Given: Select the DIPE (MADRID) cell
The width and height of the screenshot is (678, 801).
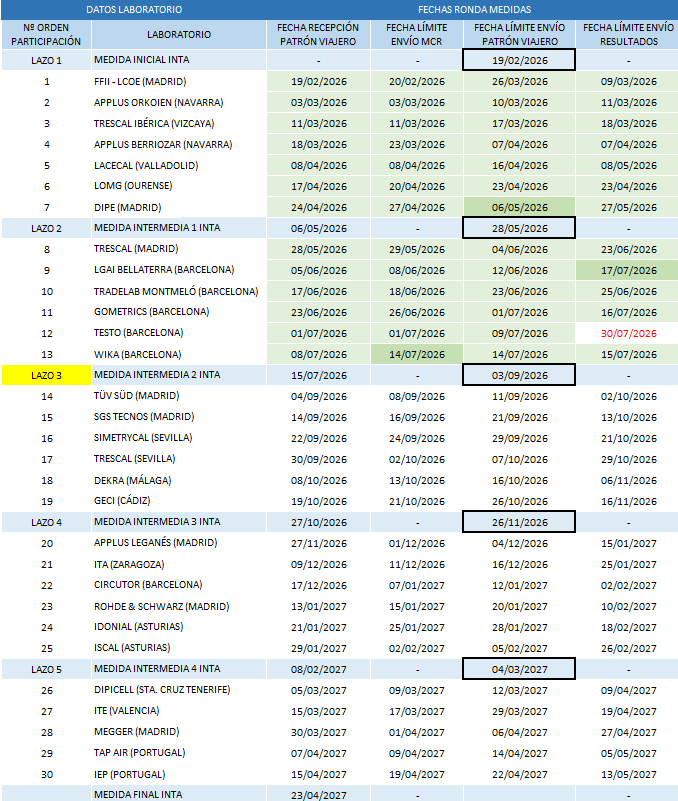Looking at the screenshot, I should [x=179, y=207].
